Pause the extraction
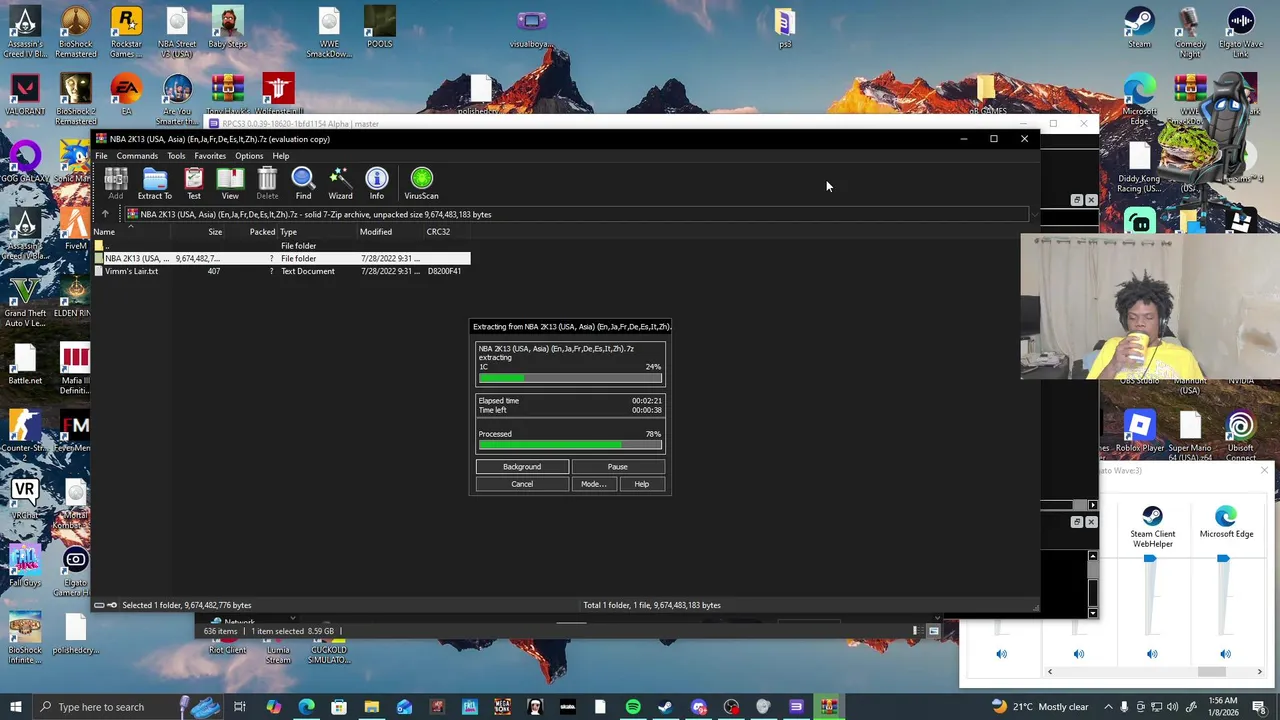 pos(618,467)
